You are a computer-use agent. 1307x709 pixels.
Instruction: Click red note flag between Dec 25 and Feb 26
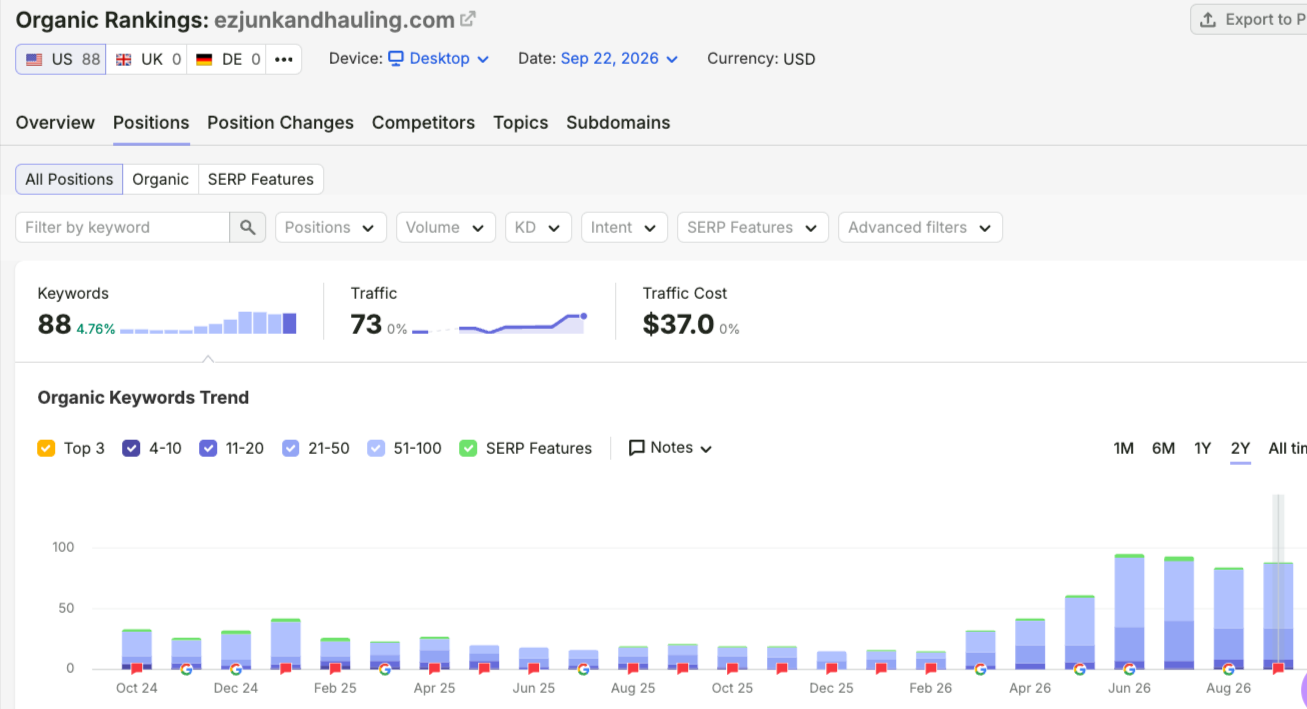tap(882, 669)
